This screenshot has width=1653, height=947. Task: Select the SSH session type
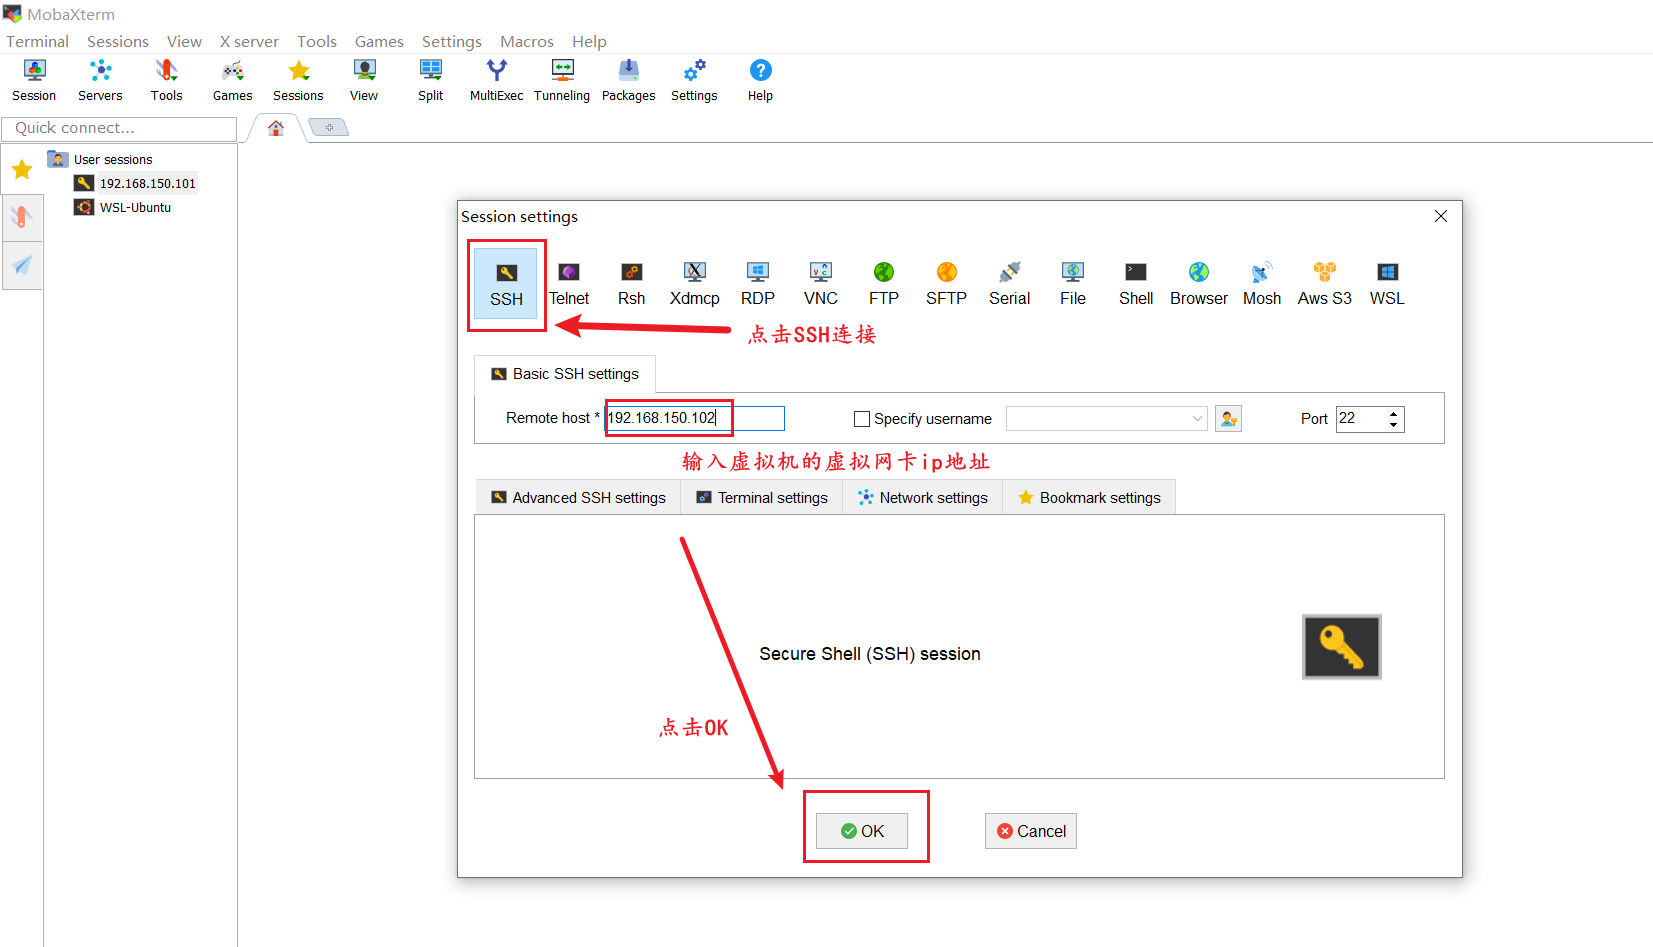(506, 284)
